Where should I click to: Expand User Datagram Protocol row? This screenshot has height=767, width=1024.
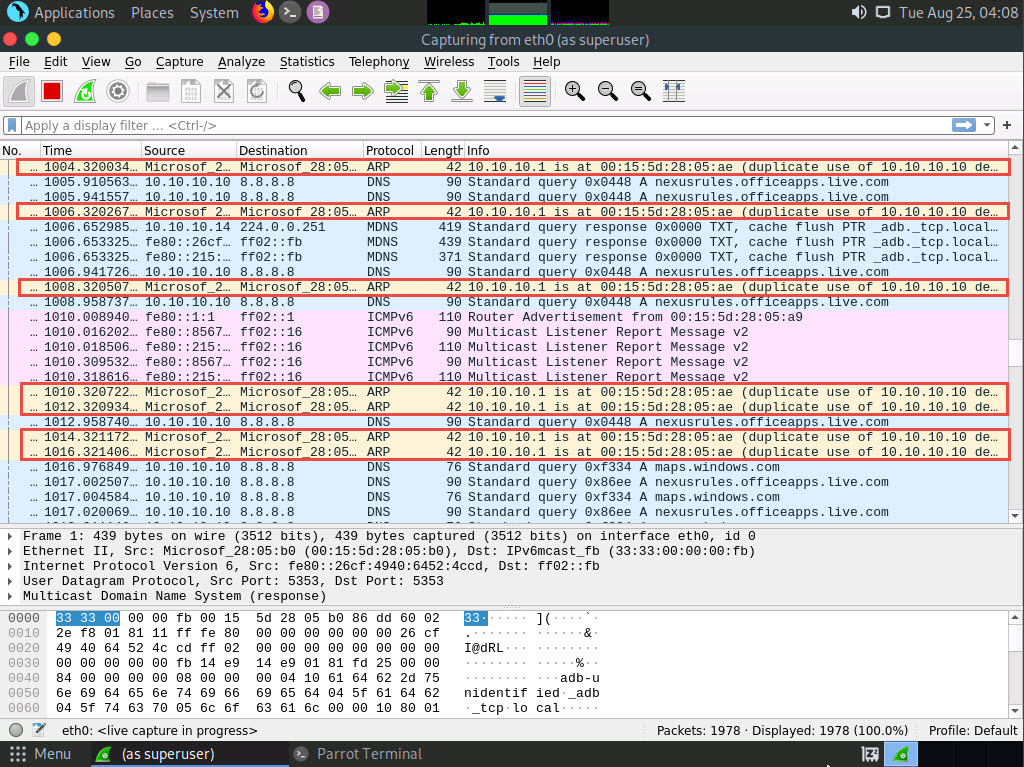coord(10,581)
